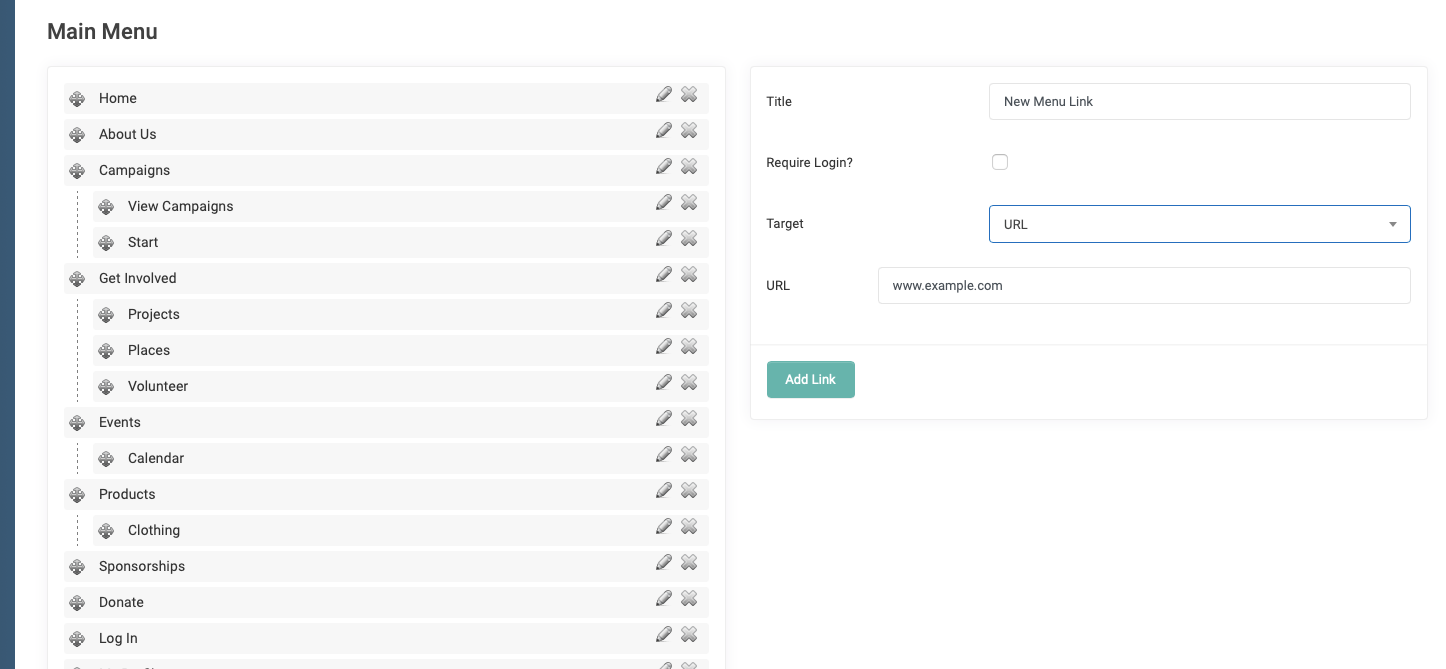The height and width of the screenshot is (669, 1446).
Task: Click the URL field showing www.example.com
Action: [1144, 285]
